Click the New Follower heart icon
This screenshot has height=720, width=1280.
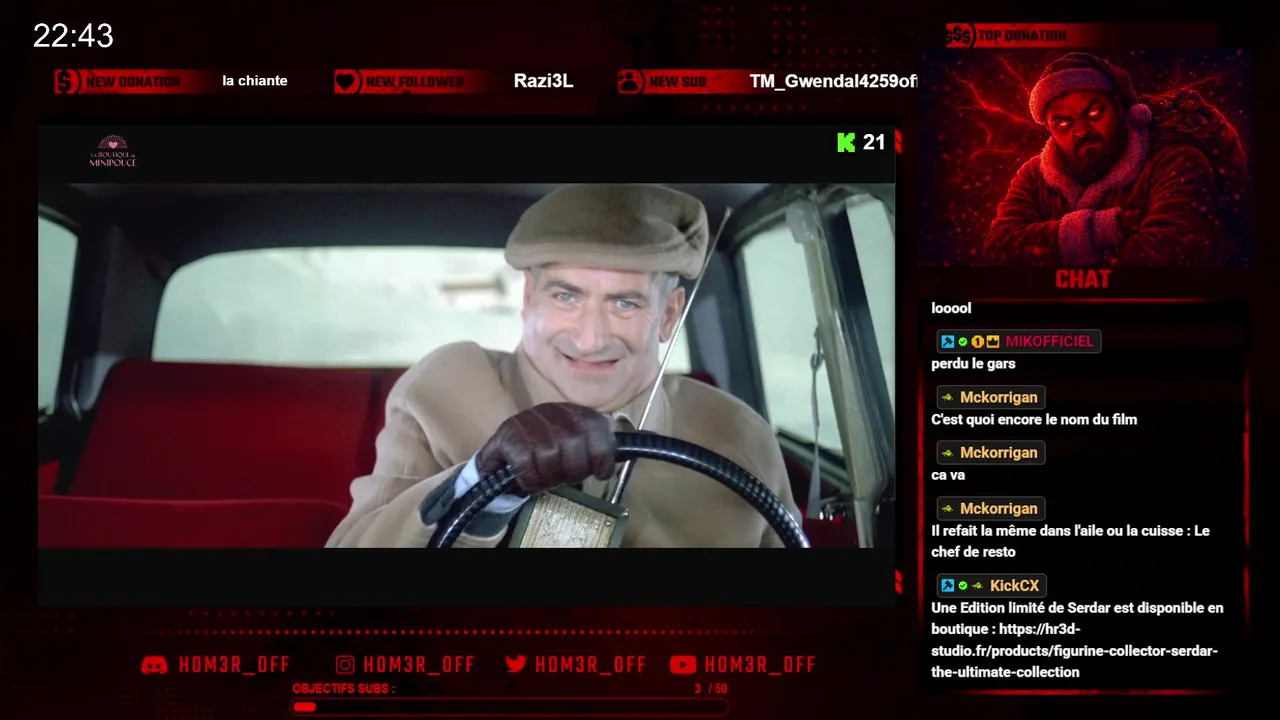tap(347, 81)
